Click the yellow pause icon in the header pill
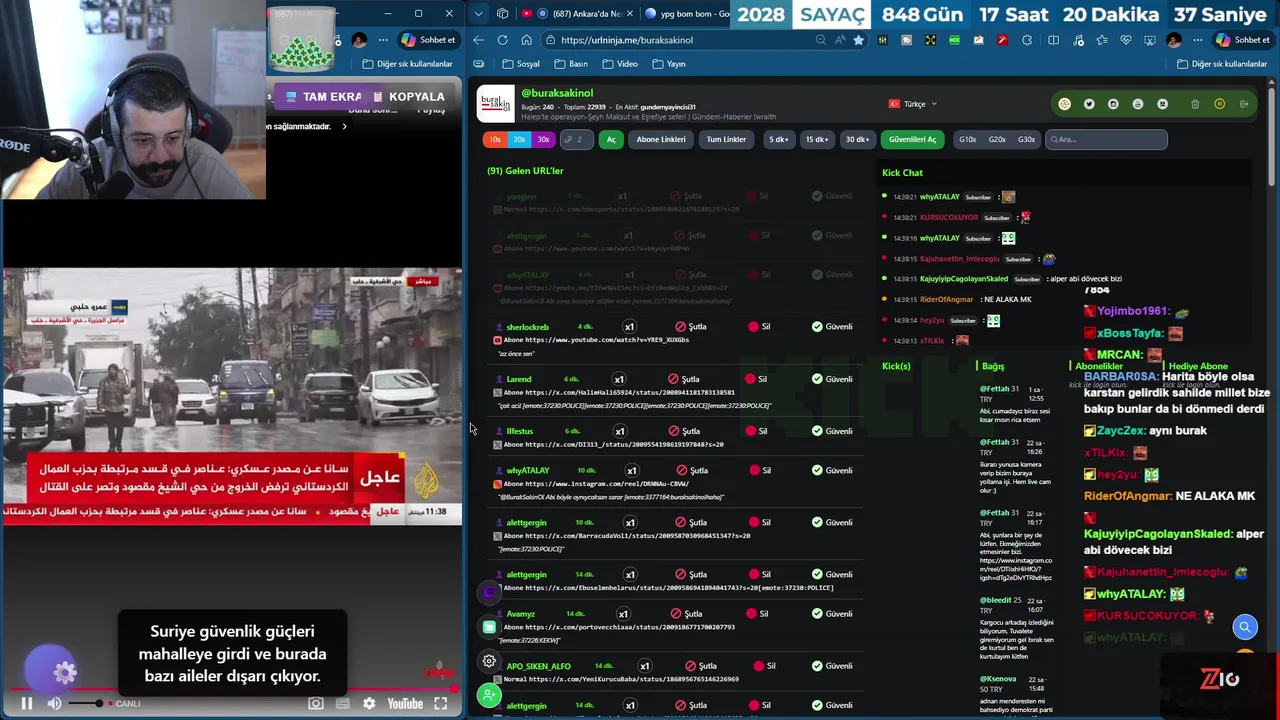 1219,104
